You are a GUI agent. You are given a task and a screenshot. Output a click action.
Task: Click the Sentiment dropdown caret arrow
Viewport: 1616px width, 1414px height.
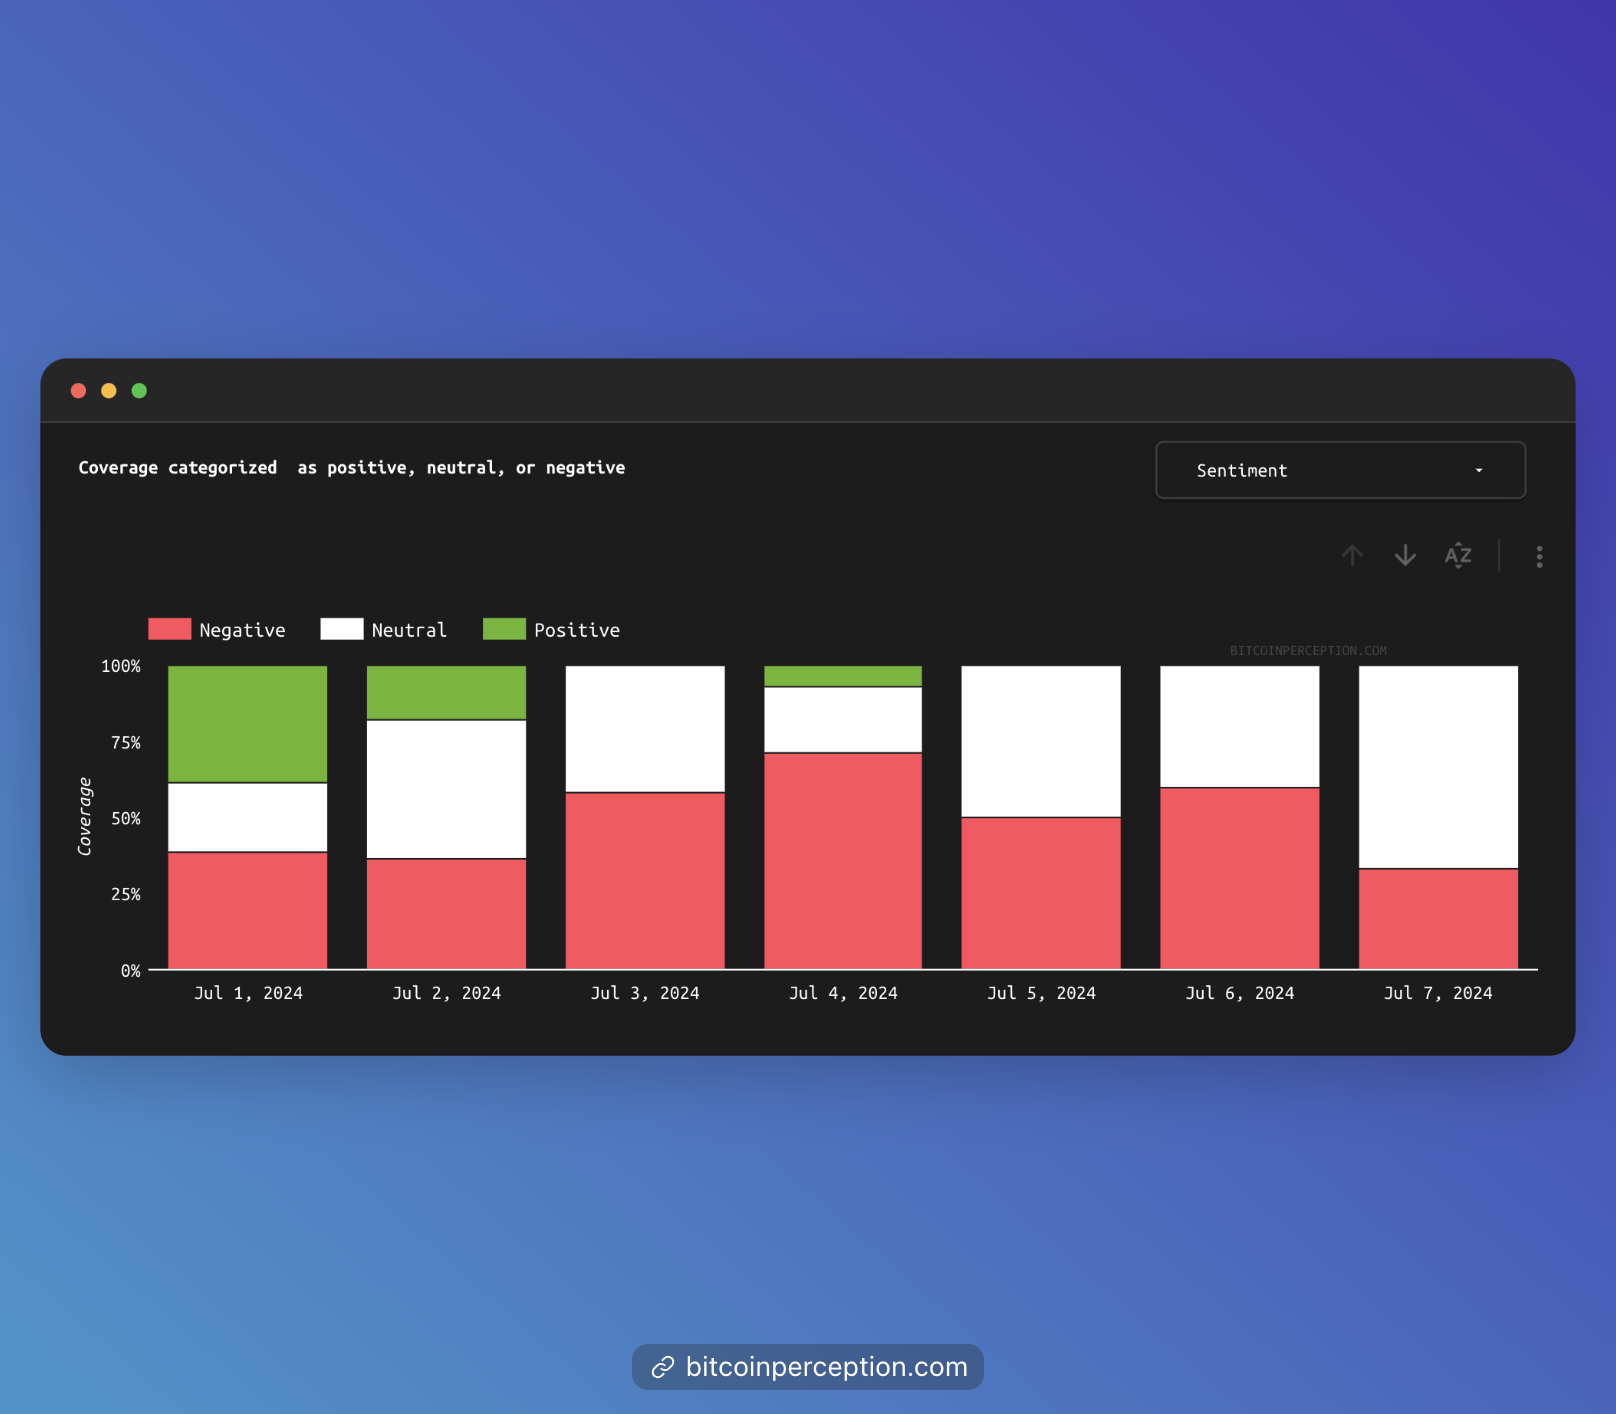[1479, 471]
